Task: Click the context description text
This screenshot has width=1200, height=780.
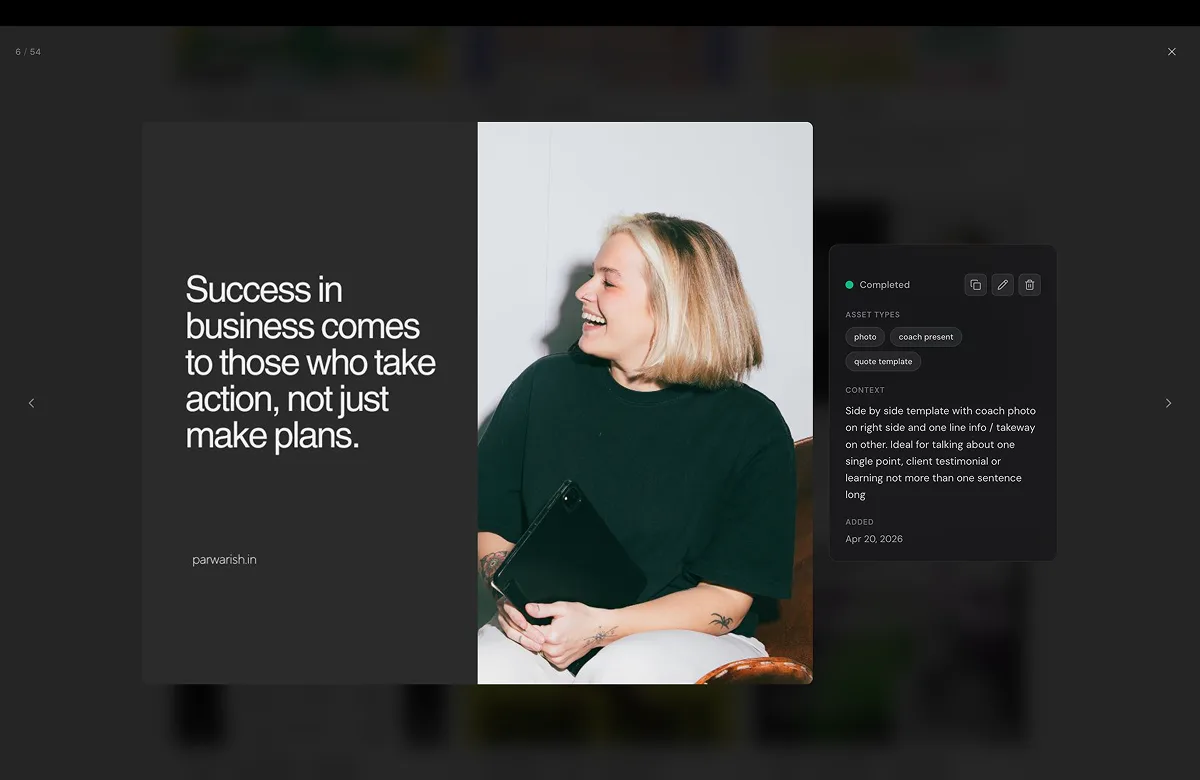Action: click(x=941, y=453)
